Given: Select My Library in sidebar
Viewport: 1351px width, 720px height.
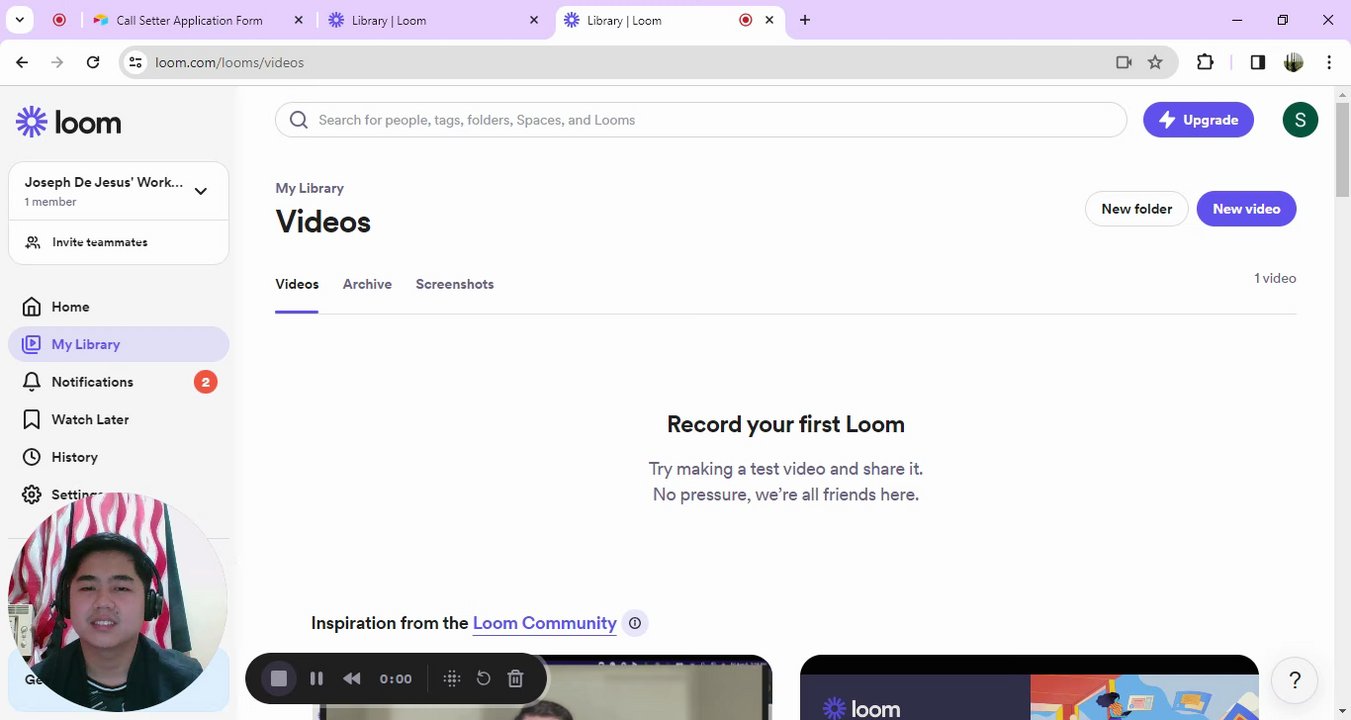Looking at the screenshot, I should pos(118,344).
